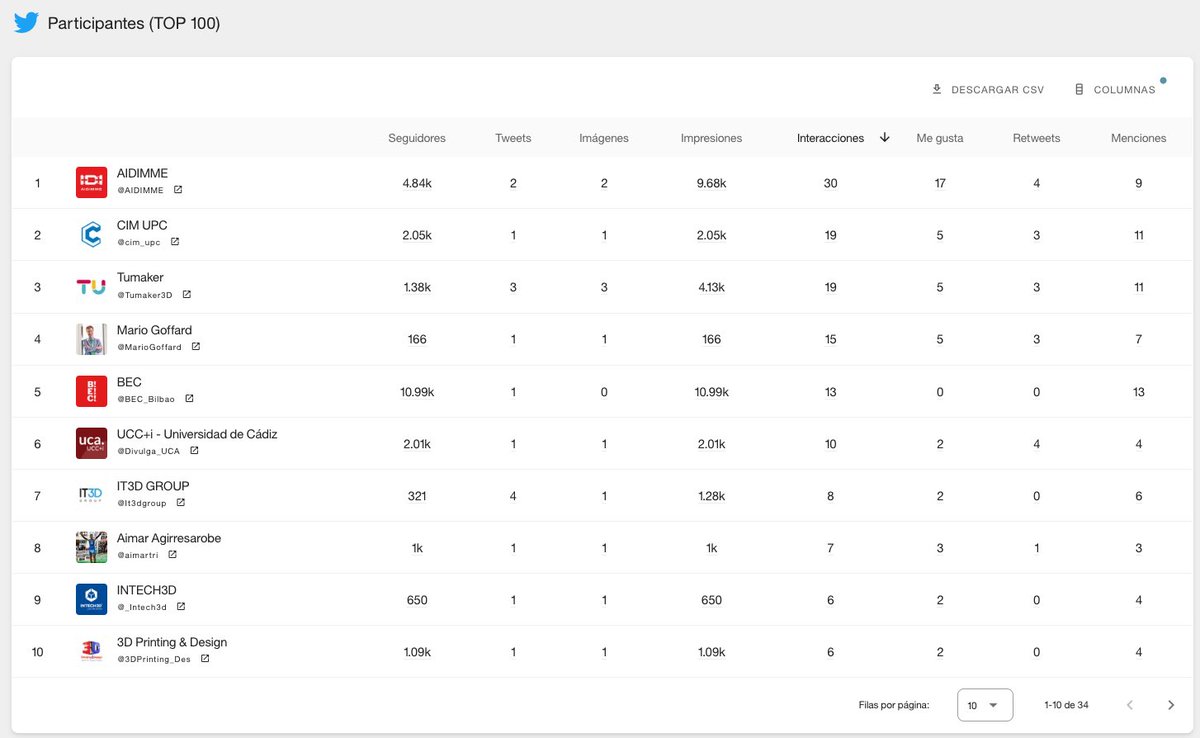1200x738 pixels.
Task: Click the sort arrow on the Interacciones column
Action: tap(884, 138)
